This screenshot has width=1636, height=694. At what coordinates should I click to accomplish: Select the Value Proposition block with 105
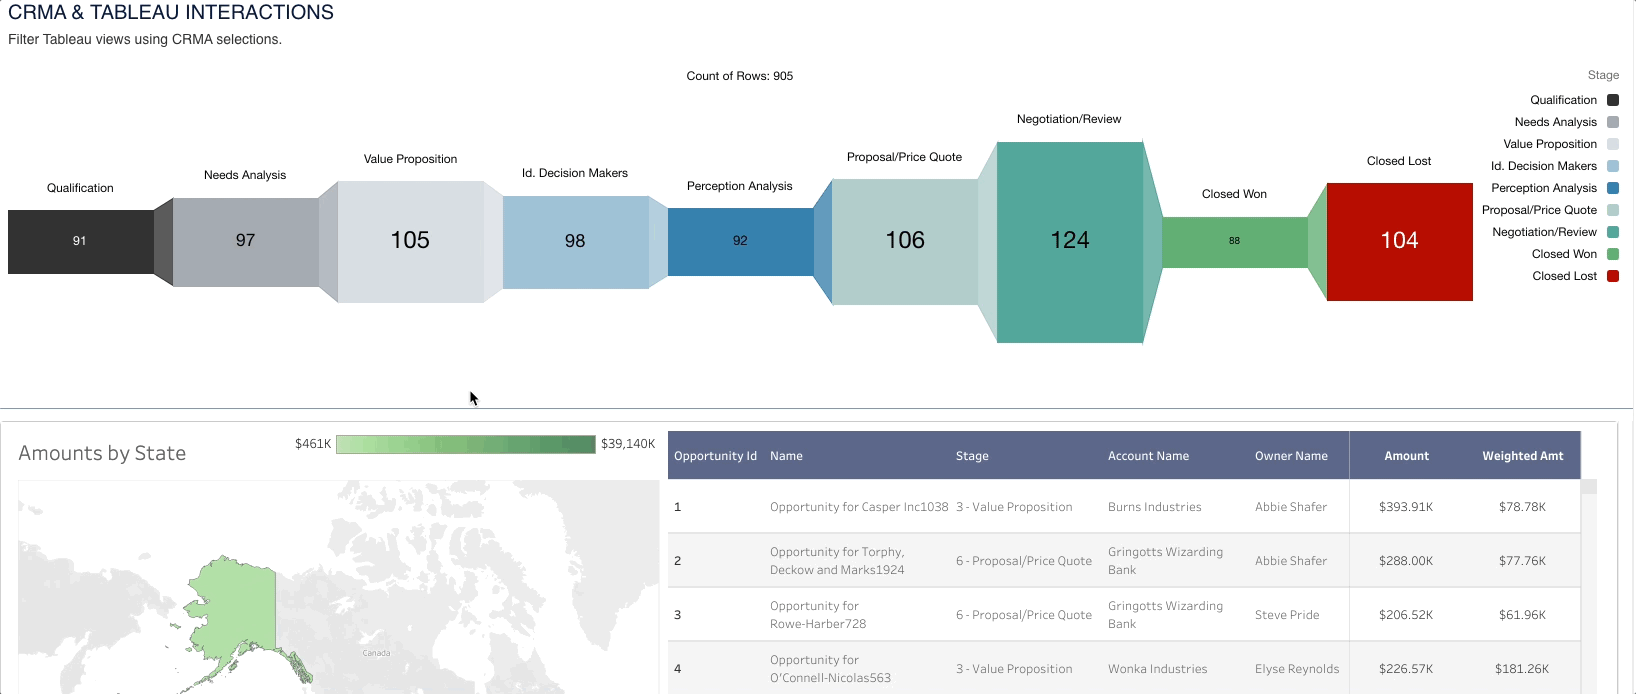410,241
